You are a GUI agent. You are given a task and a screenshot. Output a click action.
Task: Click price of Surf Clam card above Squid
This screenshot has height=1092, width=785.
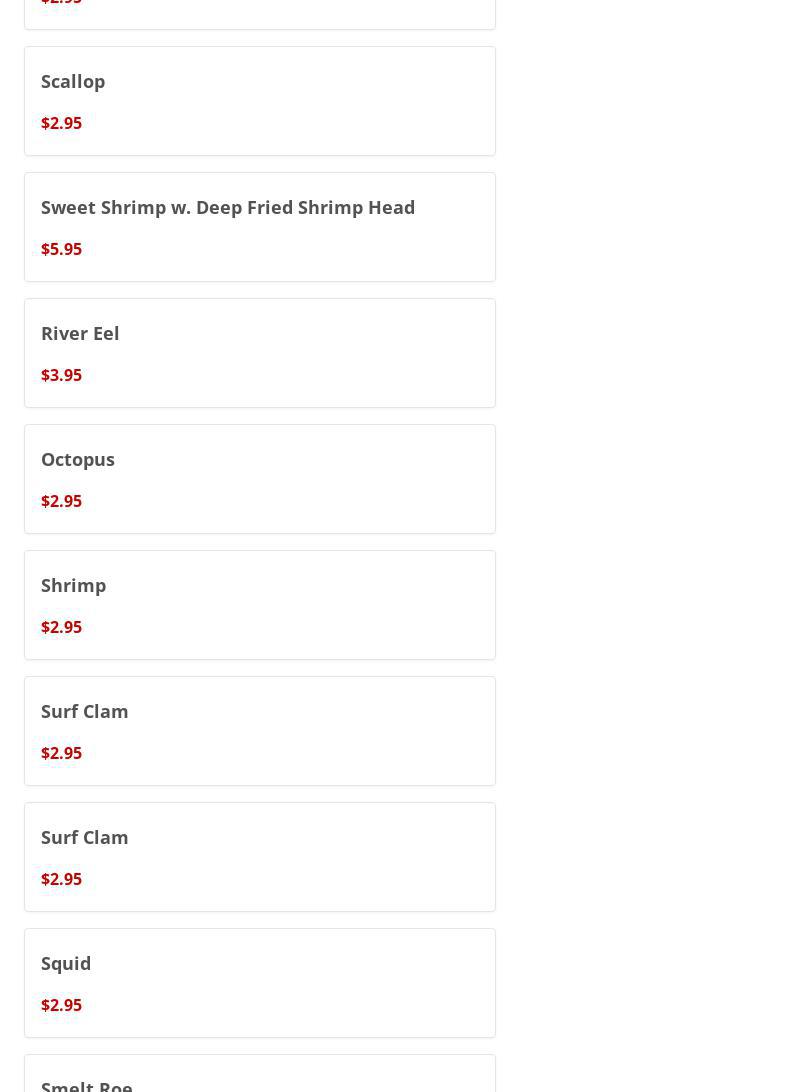pyautogui.click(x=61, y=879)
